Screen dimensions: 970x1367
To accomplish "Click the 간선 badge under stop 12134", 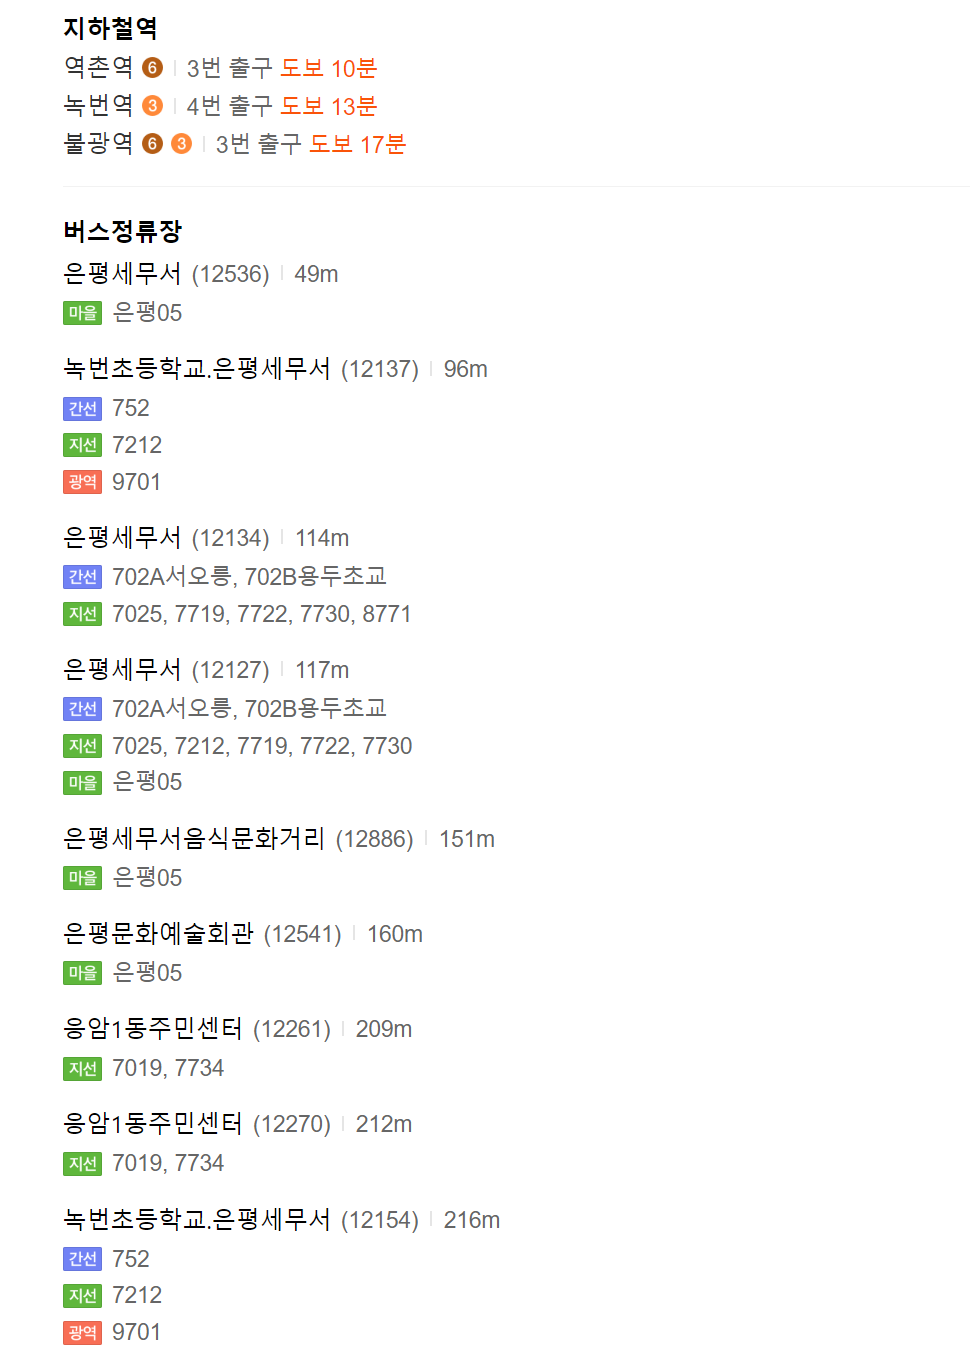I will (83, 577).
